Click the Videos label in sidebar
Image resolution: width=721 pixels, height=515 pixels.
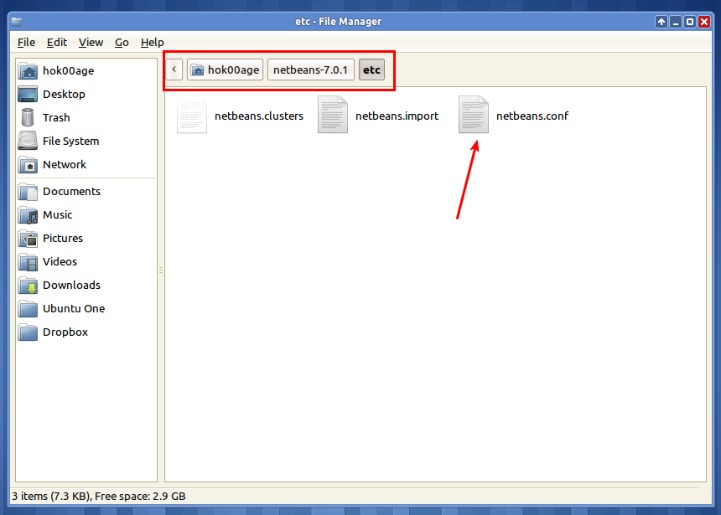60,262
